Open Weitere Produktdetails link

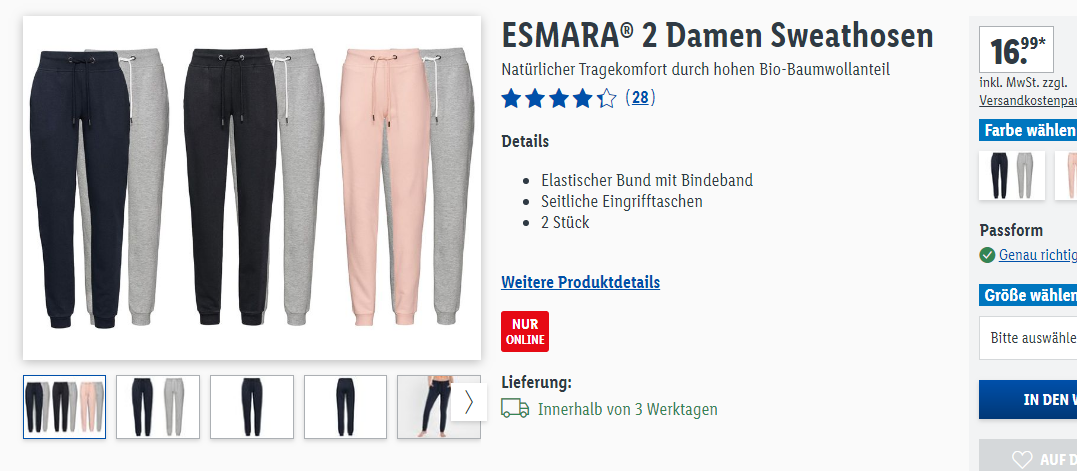coord(580,282)
